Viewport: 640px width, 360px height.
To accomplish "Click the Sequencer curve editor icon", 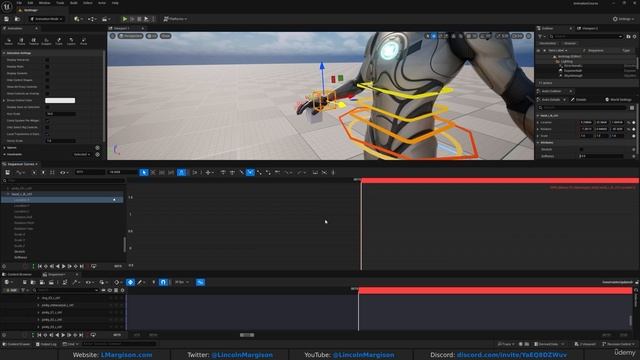I will tap(200, 282).
